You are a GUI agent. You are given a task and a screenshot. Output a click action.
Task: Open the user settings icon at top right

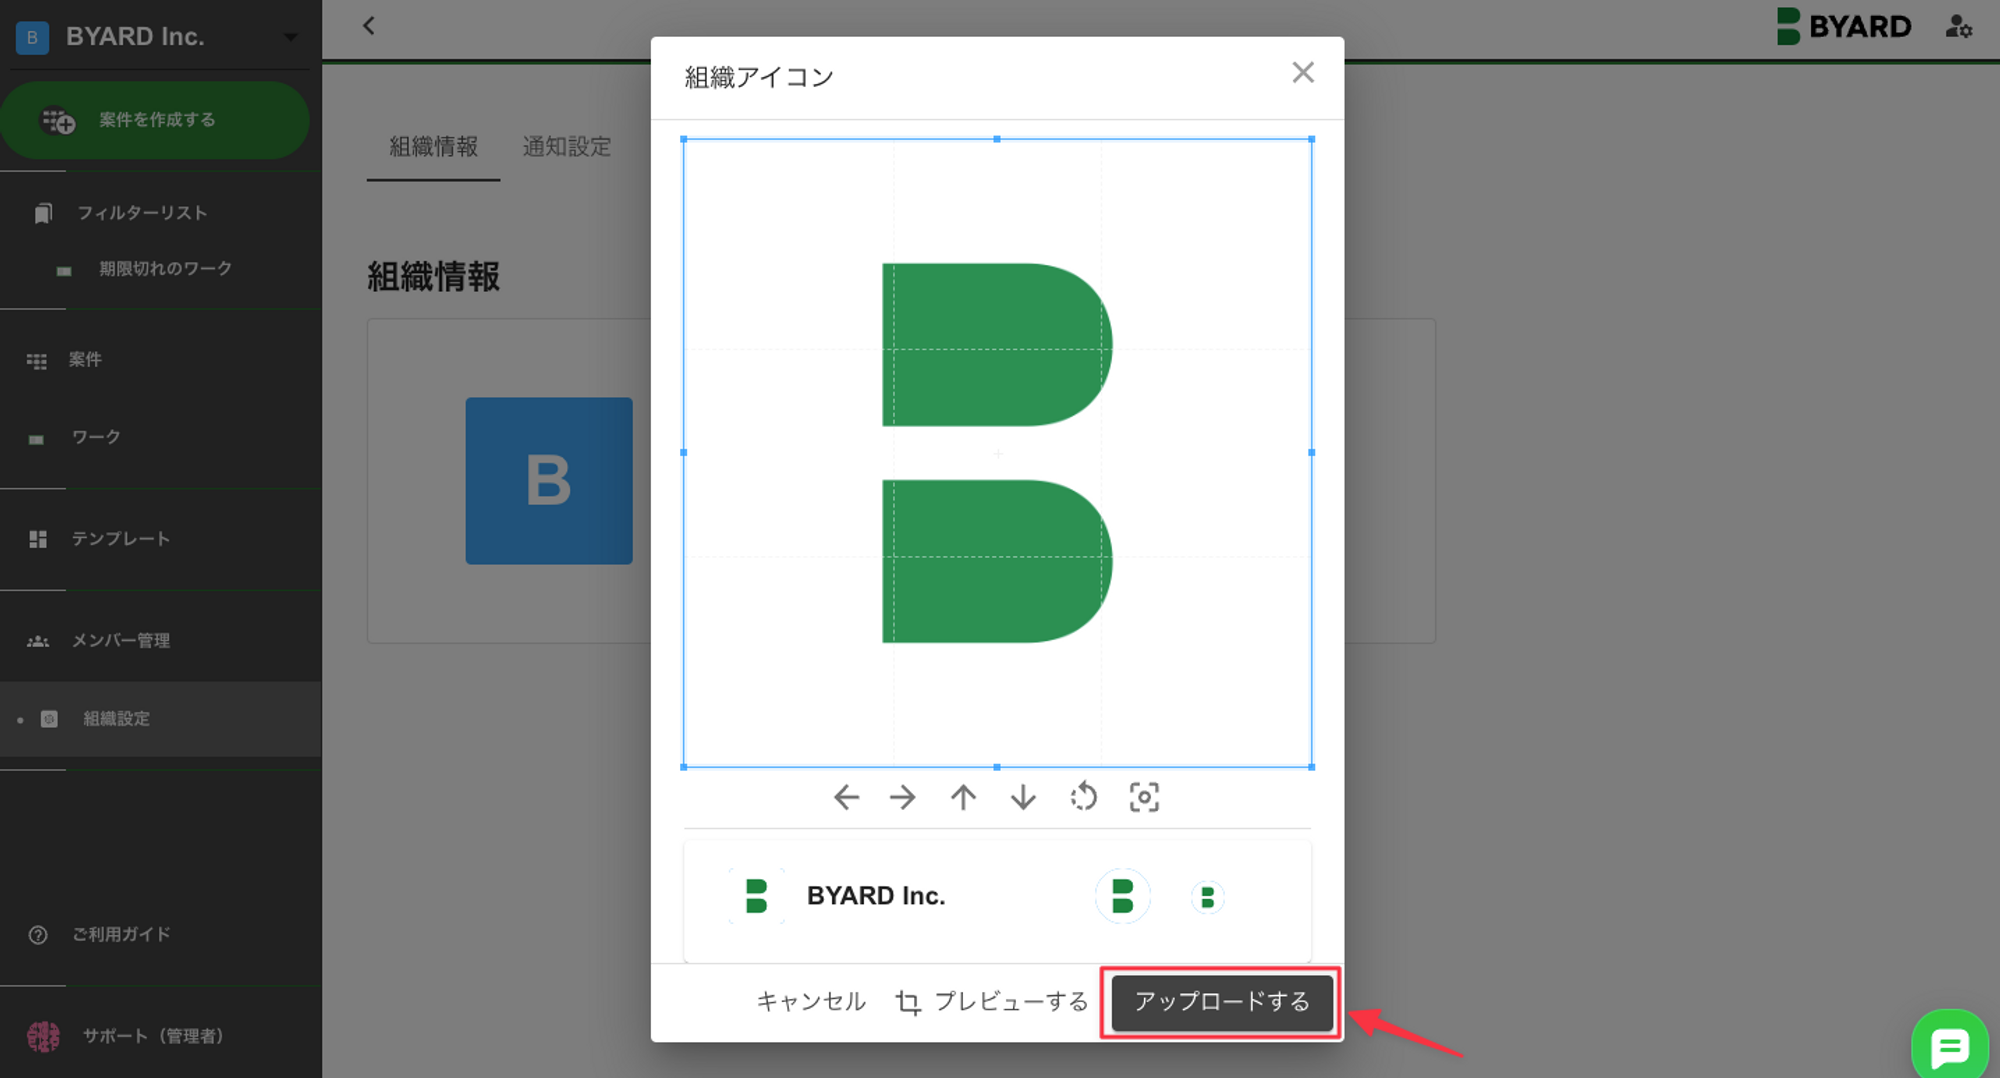(x=1958, y=27)
